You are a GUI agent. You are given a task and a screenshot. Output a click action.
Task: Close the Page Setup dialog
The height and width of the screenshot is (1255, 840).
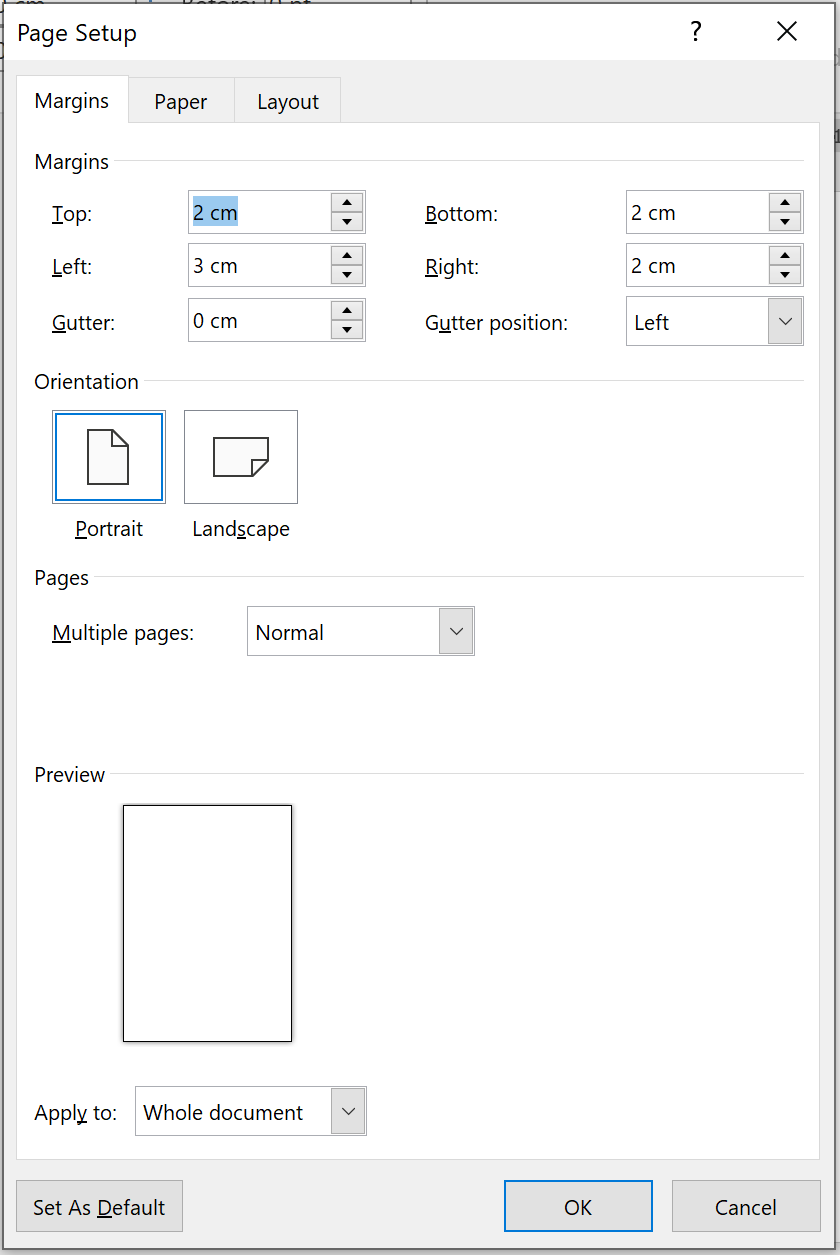pyautogui.click(x=787, y=32)
